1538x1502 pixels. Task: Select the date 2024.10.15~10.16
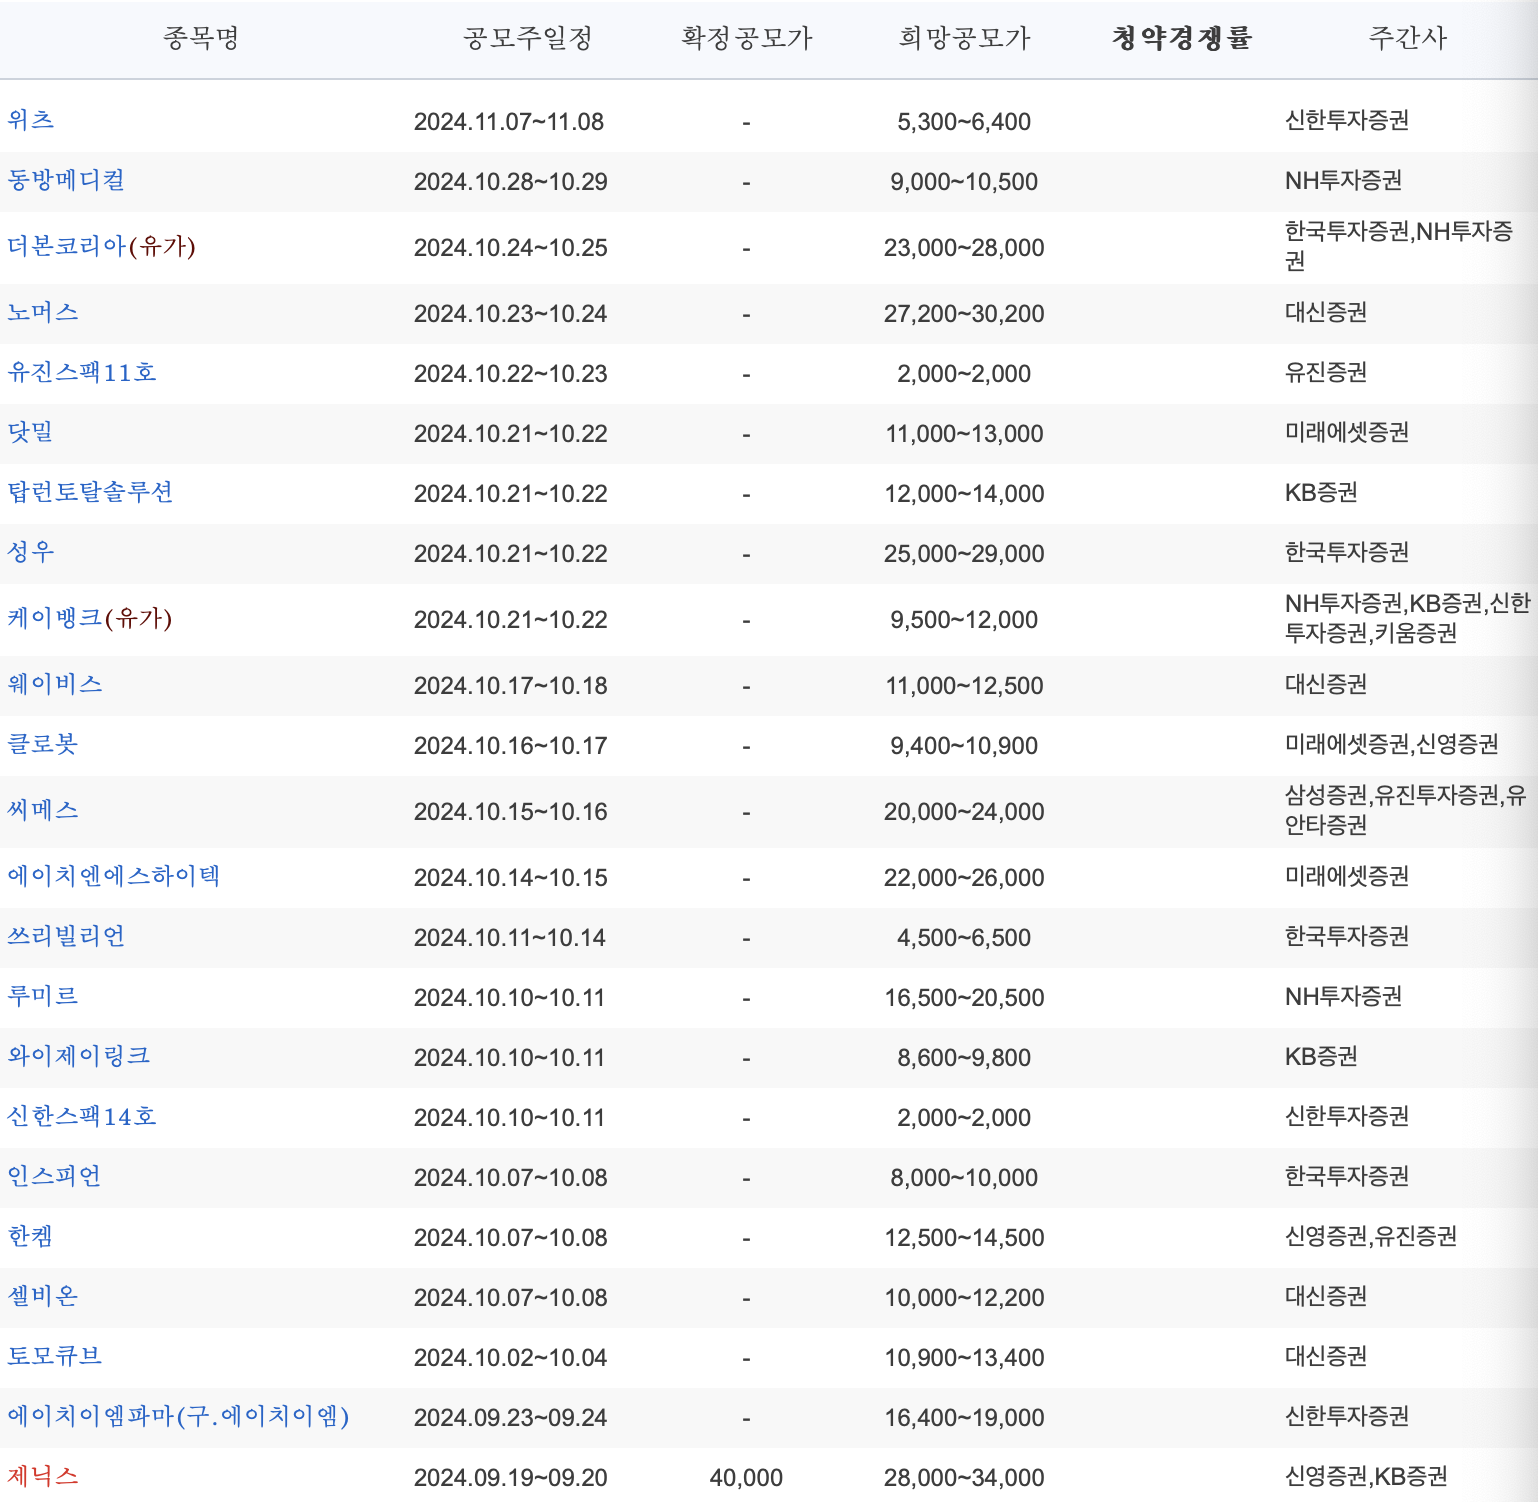click(x=511, y=812)
